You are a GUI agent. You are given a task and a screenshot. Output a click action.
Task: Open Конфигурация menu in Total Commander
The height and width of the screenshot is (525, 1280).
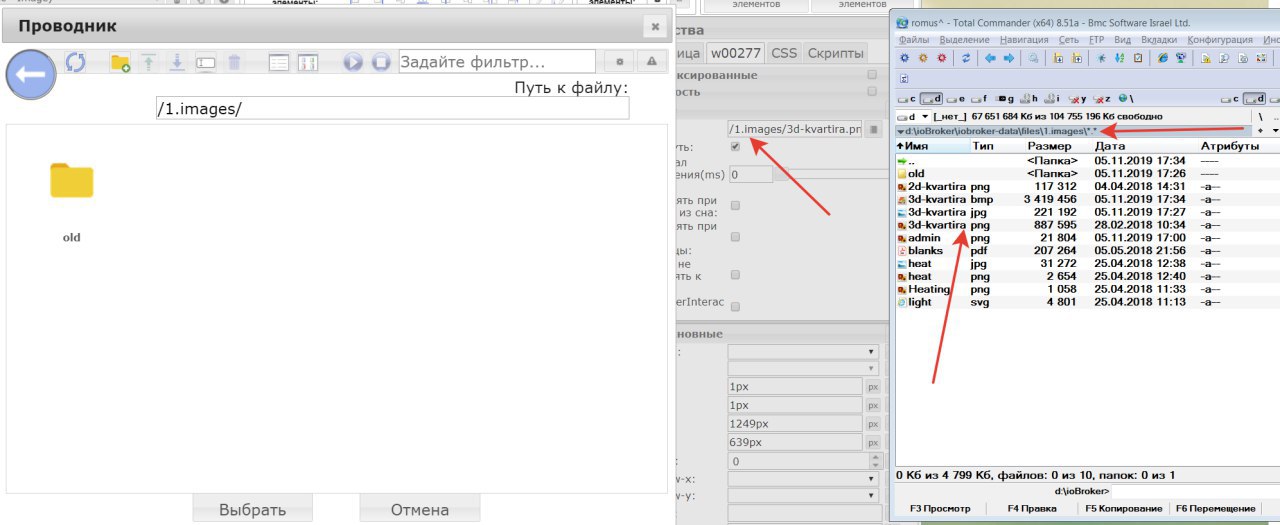(x=1220, y=39)
